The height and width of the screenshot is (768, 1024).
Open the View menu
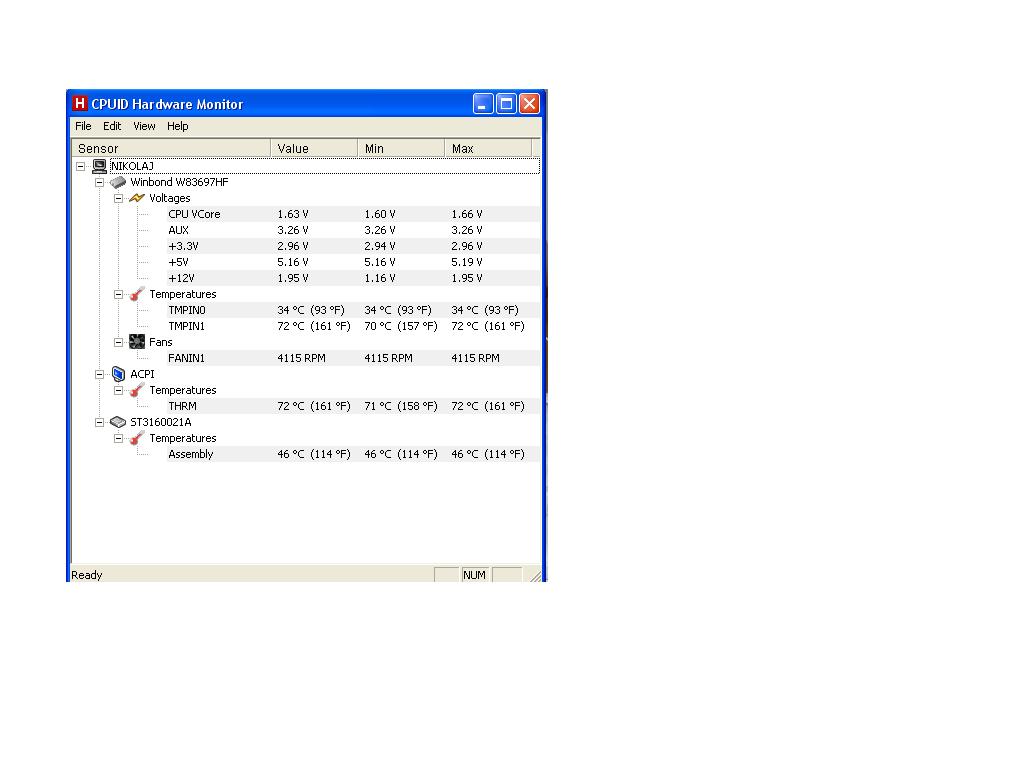tap(144, 126)
